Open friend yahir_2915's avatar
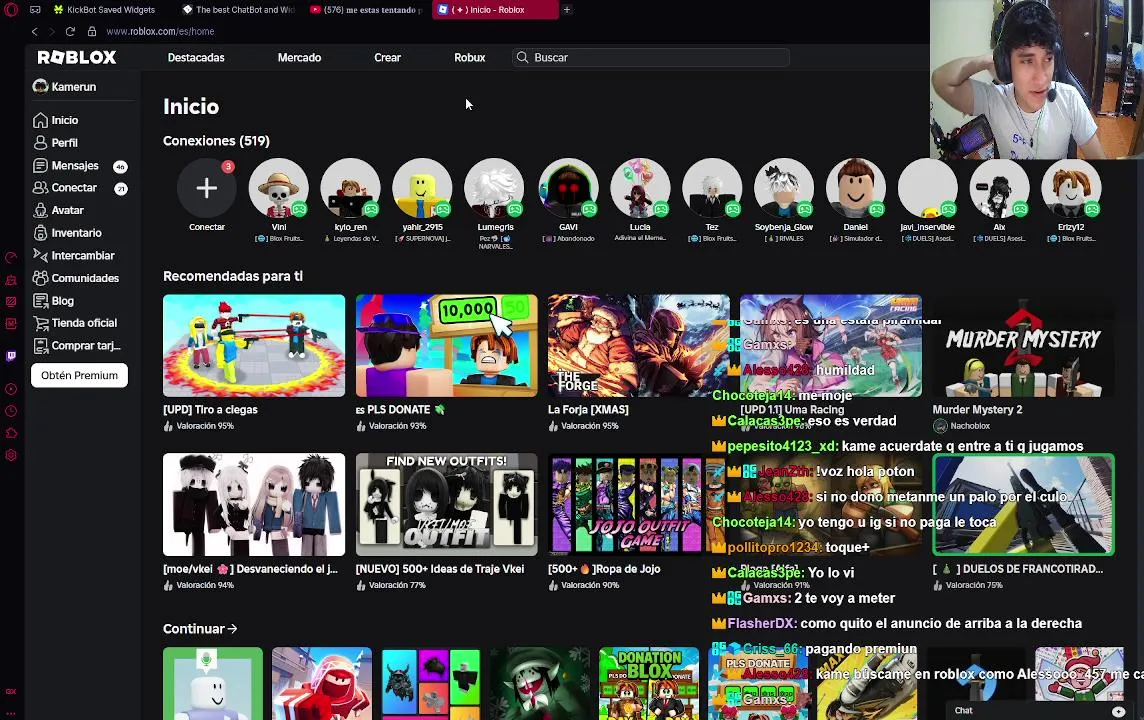The height and width of the screenshot is (720, 1144). pyautogui.click(x=422, y=188)
